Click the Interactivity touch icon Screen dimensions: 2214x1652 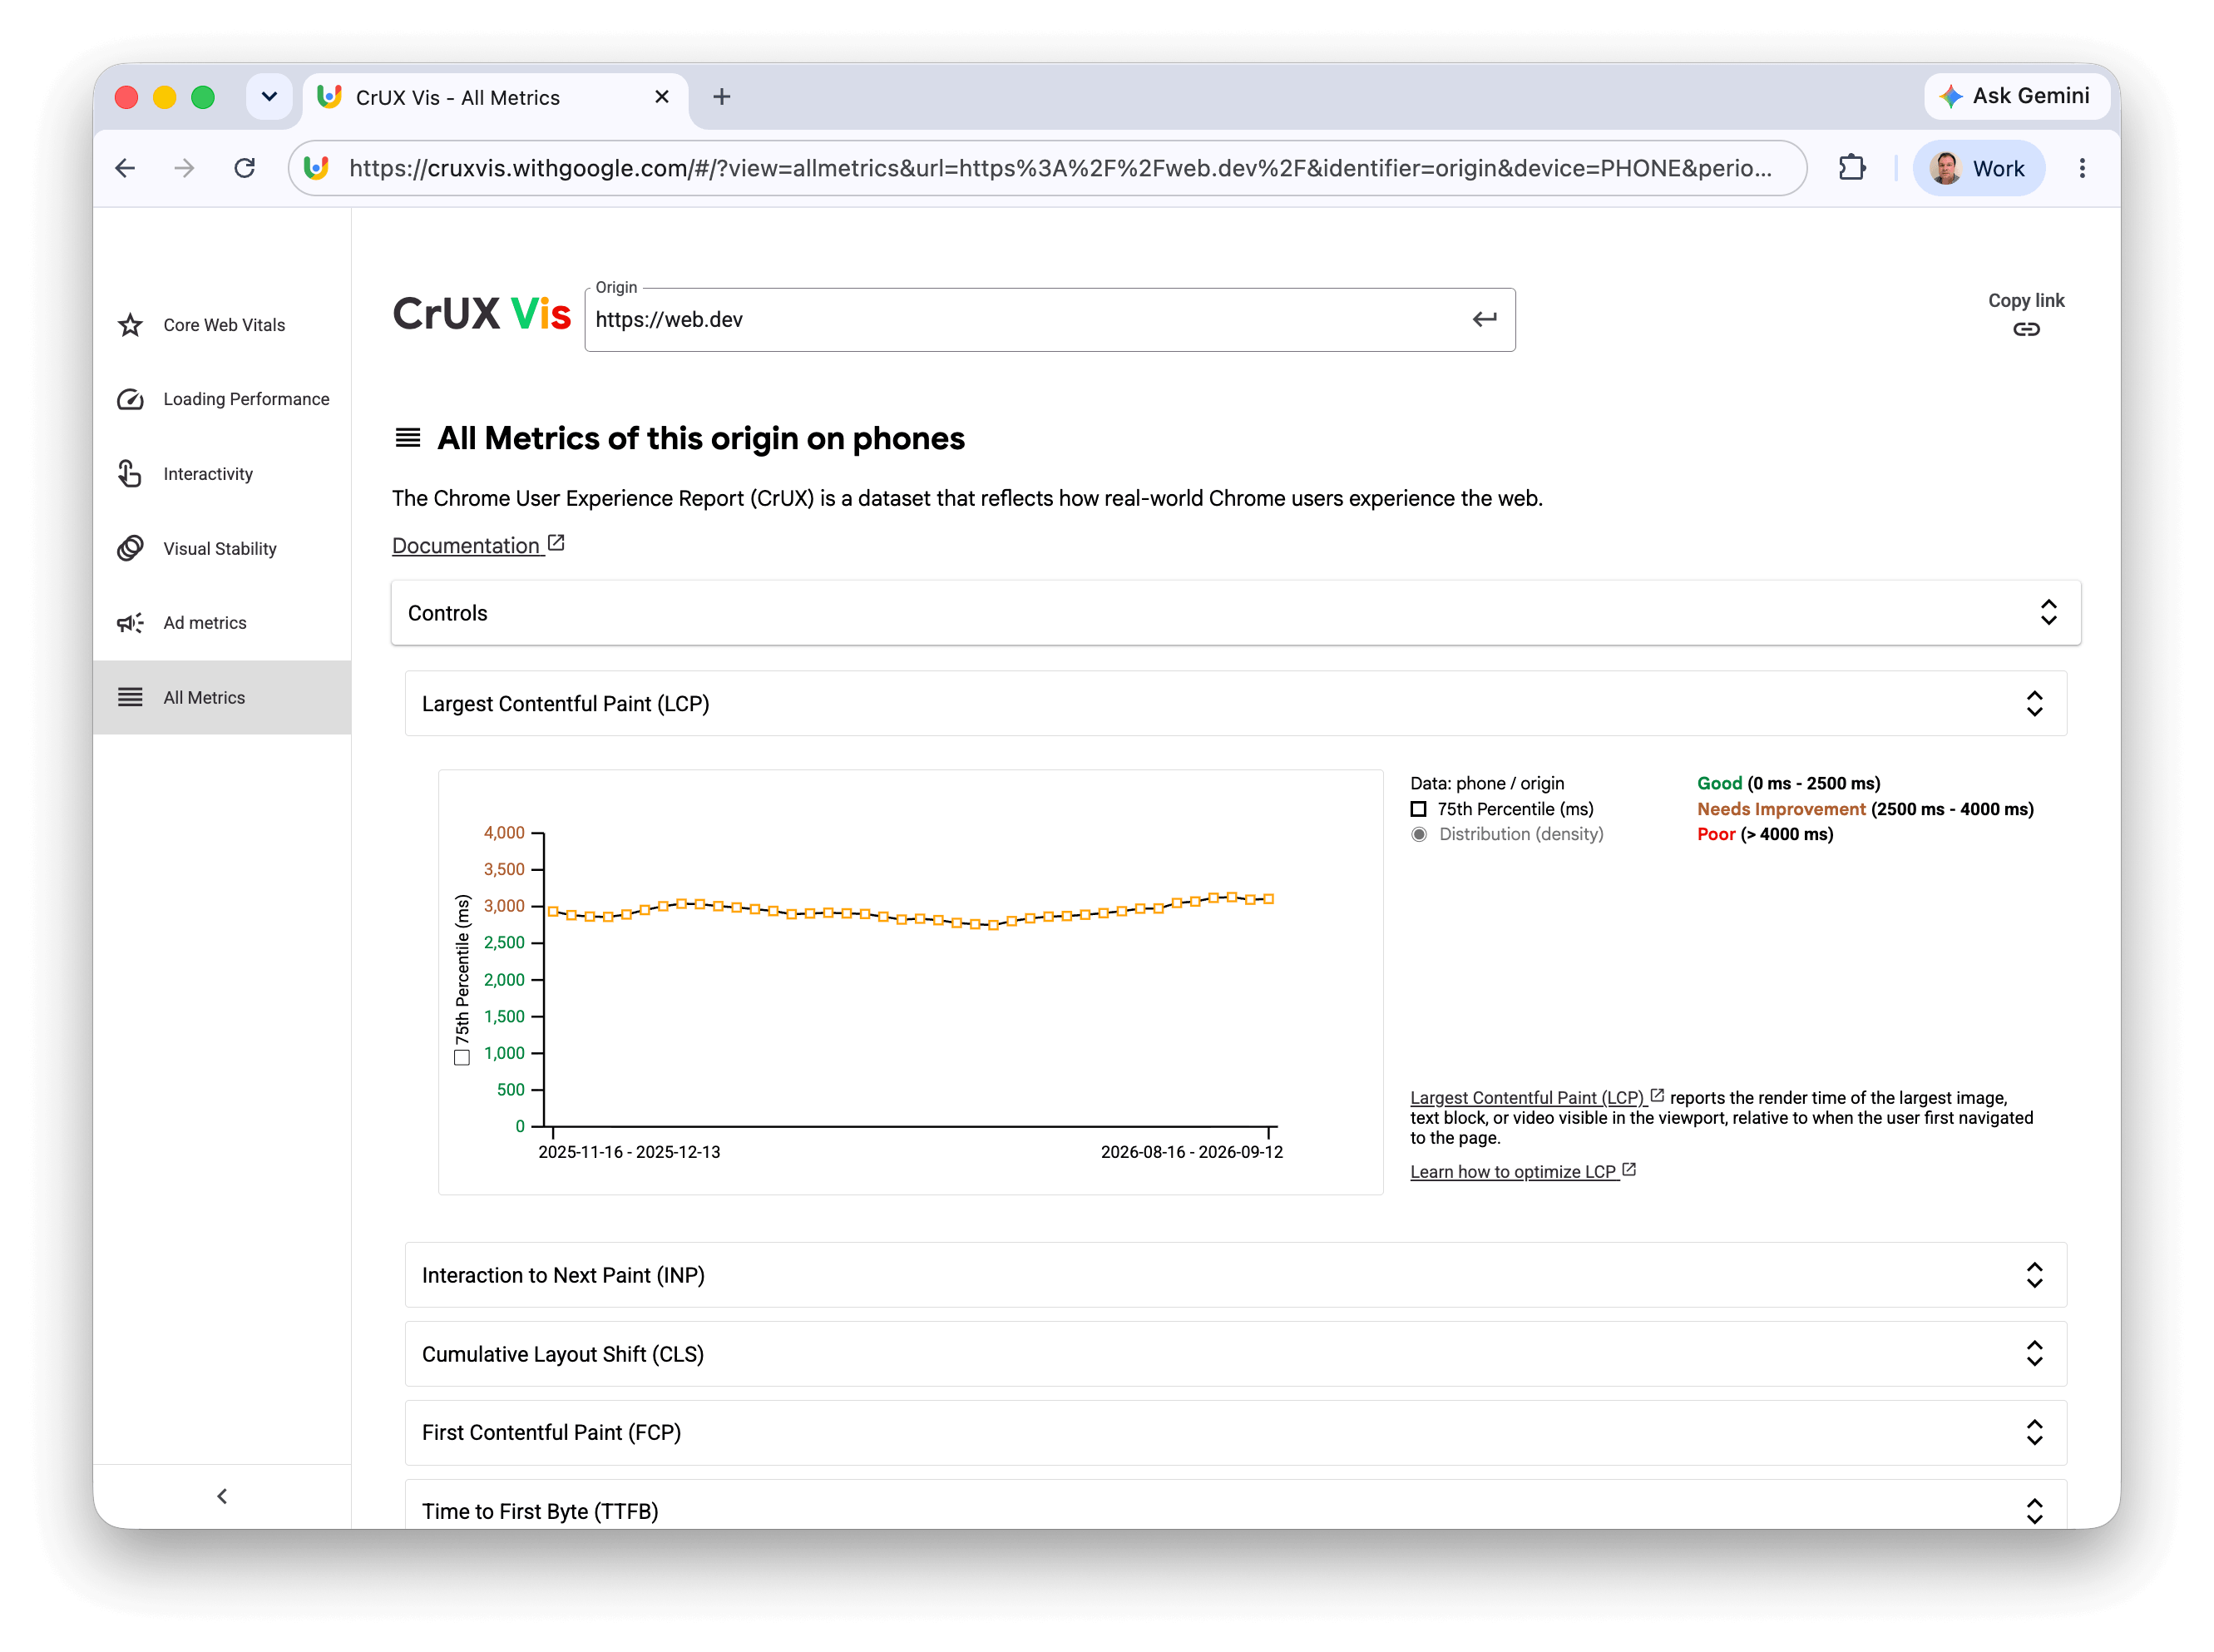pos(130,473)
